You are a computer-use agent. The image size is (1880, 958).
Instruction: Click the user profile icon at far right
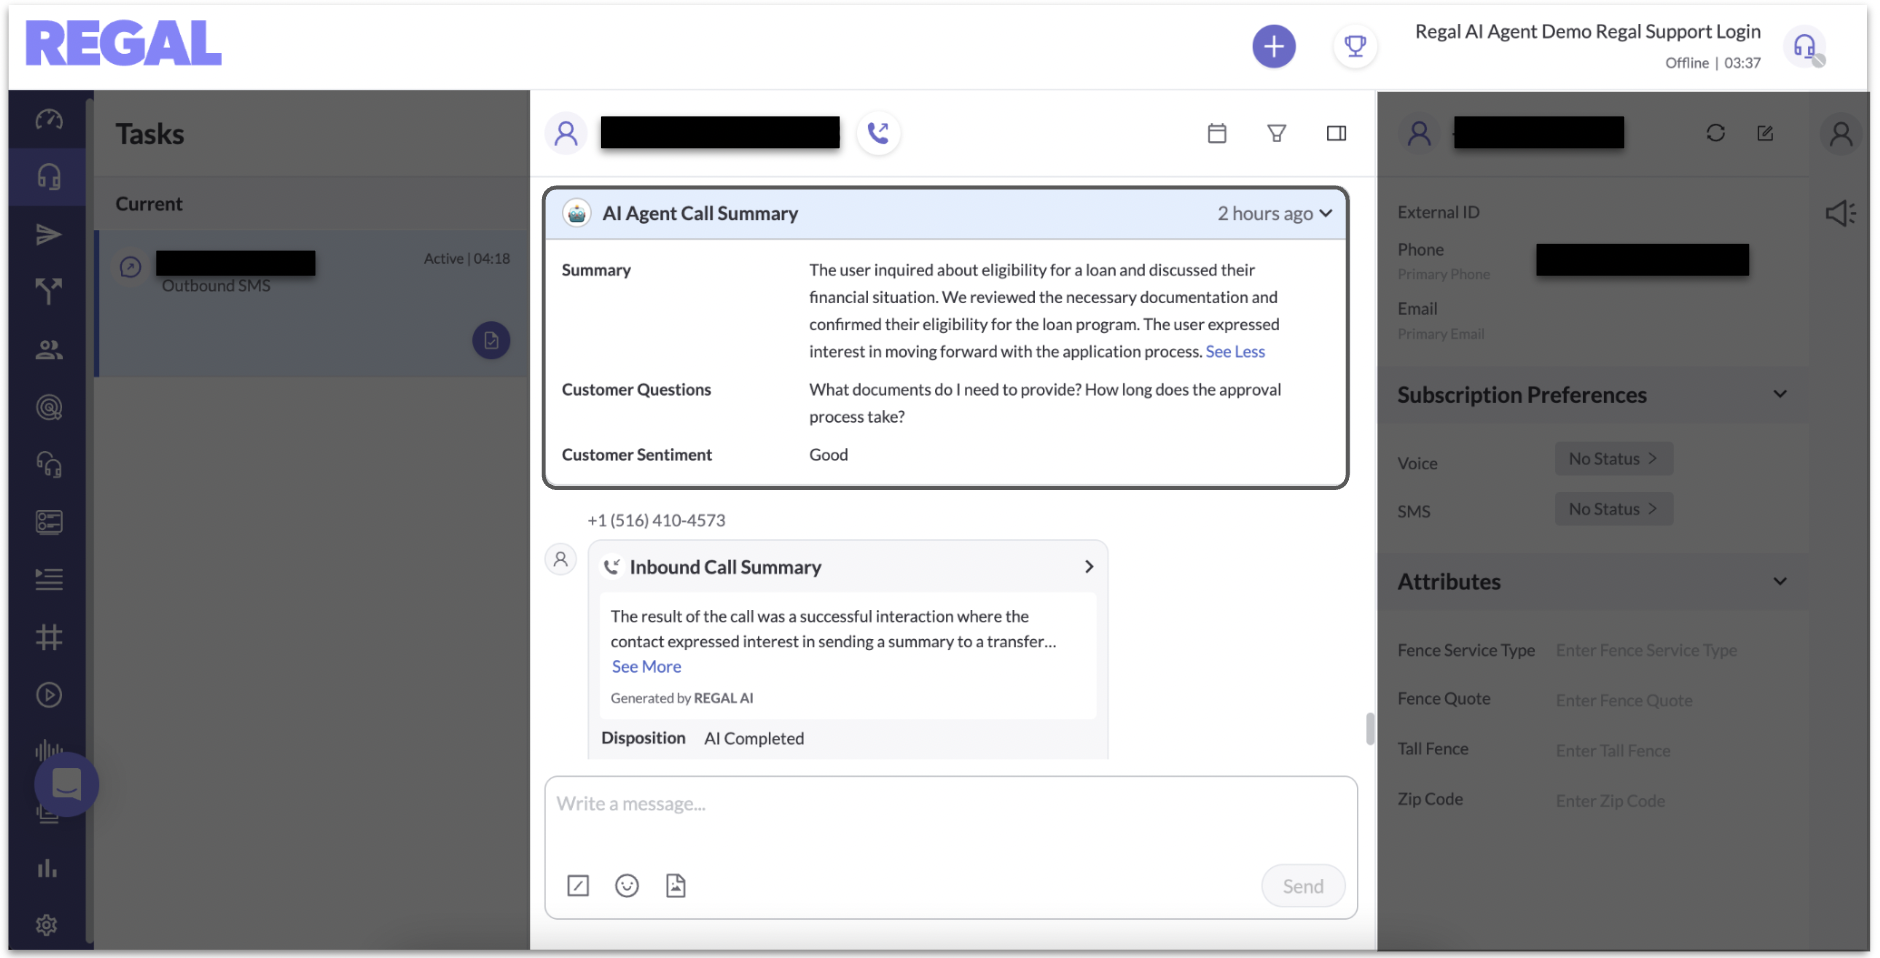pyautogui.click(x=1841, y=133)
